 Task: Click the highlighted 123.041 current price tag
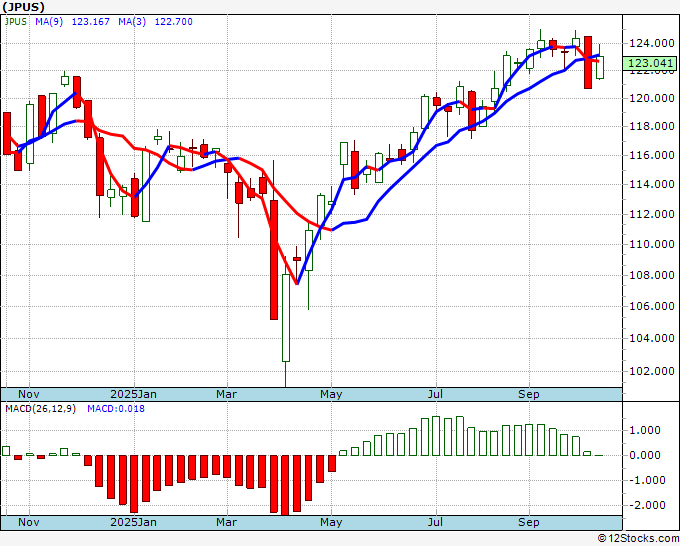pos(650,63)
